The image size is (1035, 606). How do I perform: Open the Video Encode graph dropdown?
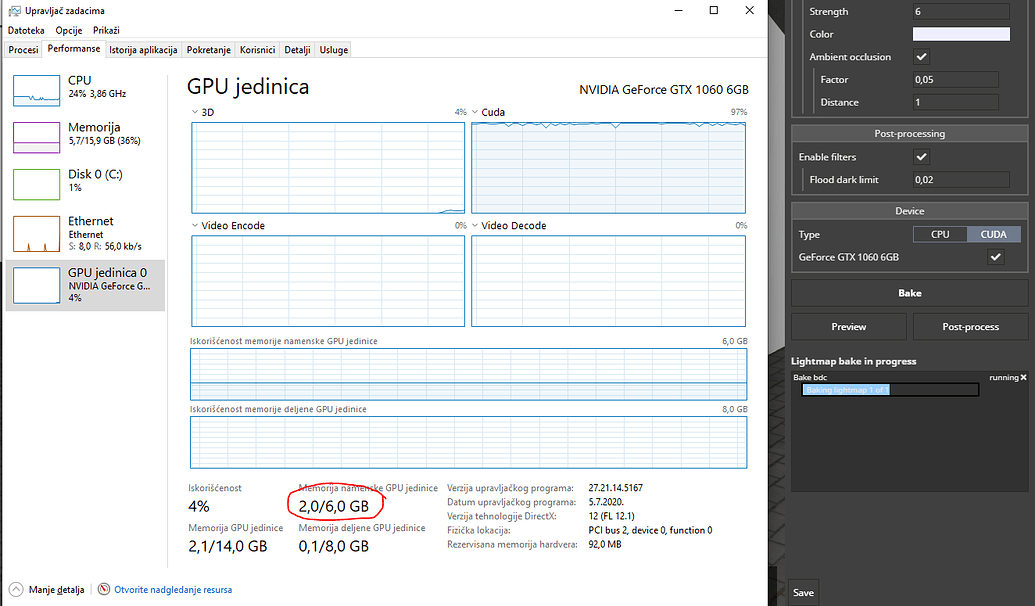point(195,226)
